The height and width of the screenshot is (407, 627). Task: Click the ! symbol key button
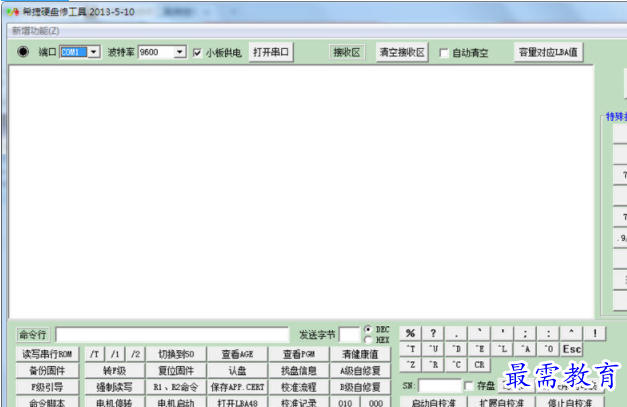pyautogui.click(x=595, y=333)
